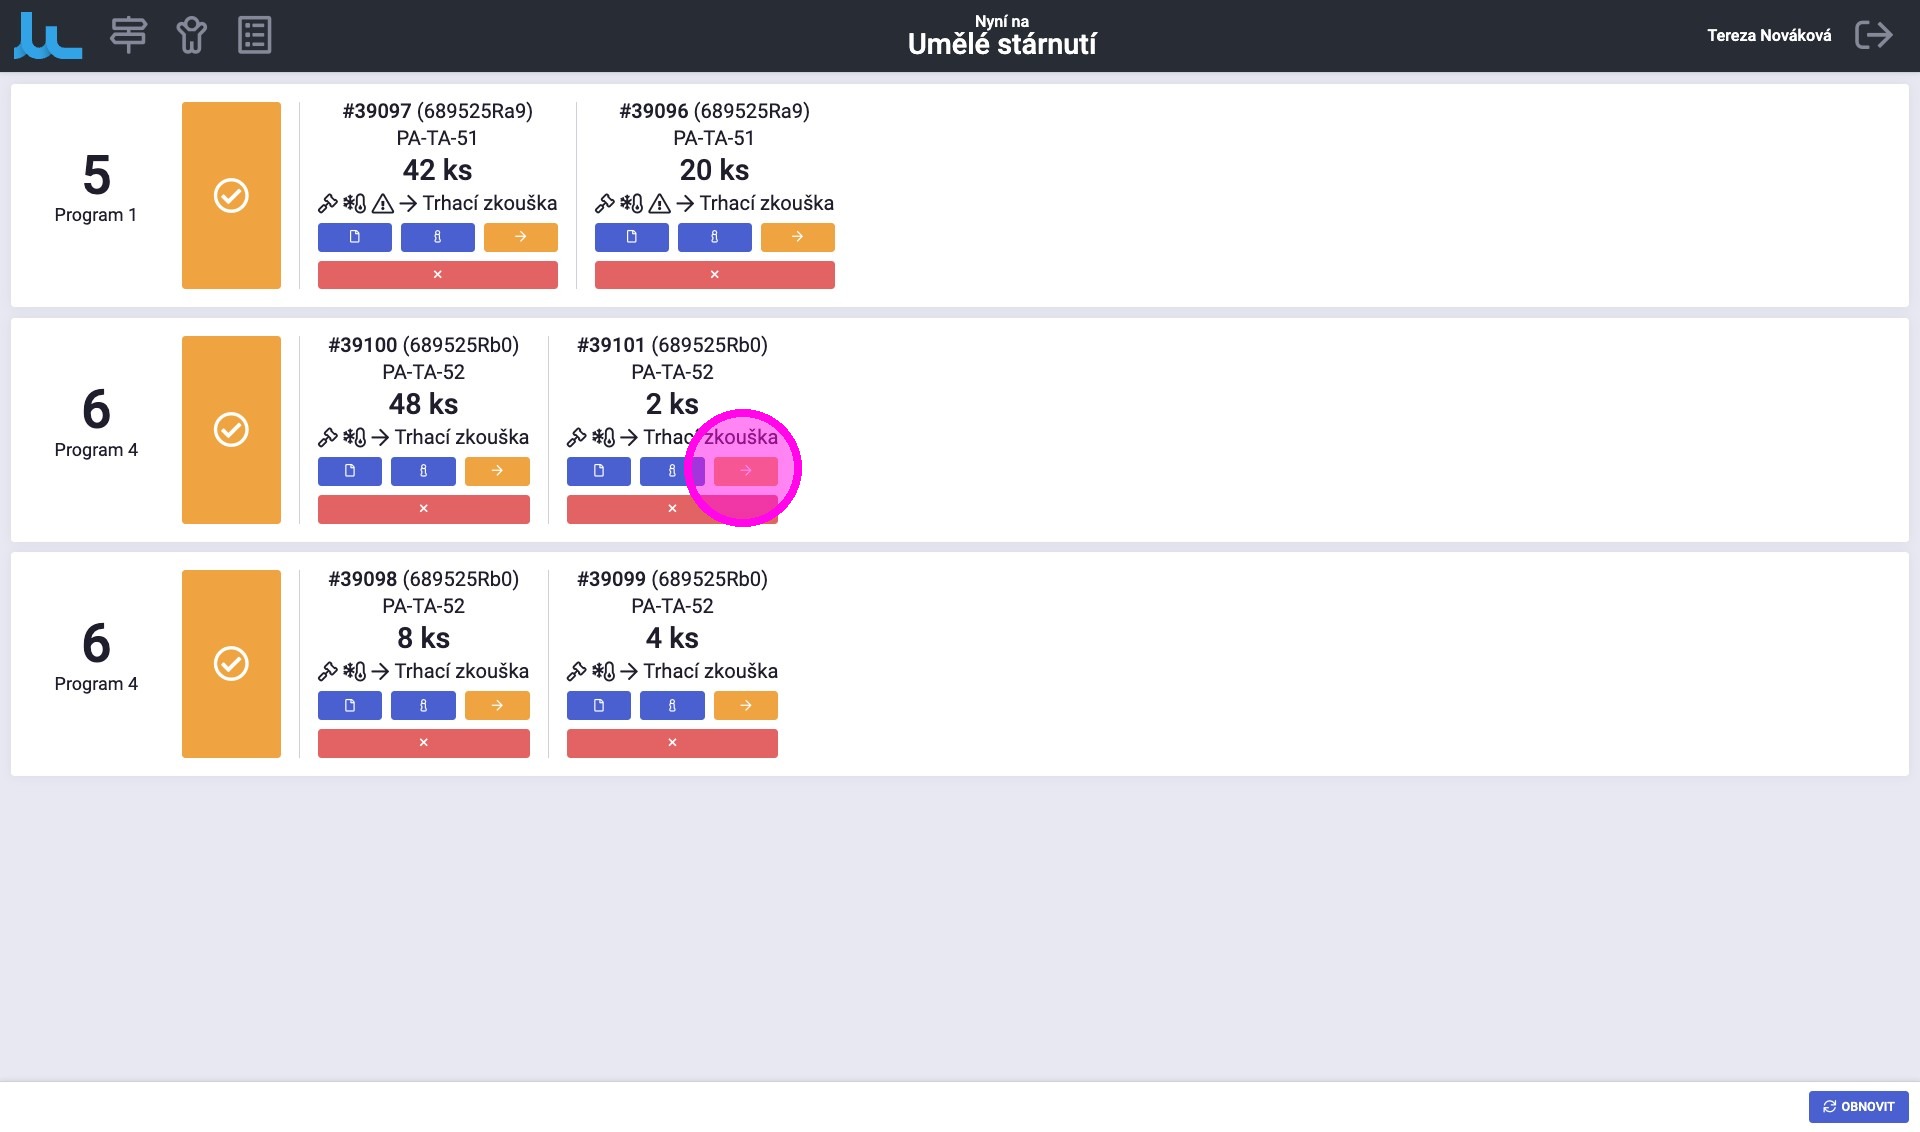Screen dimensions: 1920x1132
Task: Click temperature button for order #39096
Action: click(x=714, y=237)
